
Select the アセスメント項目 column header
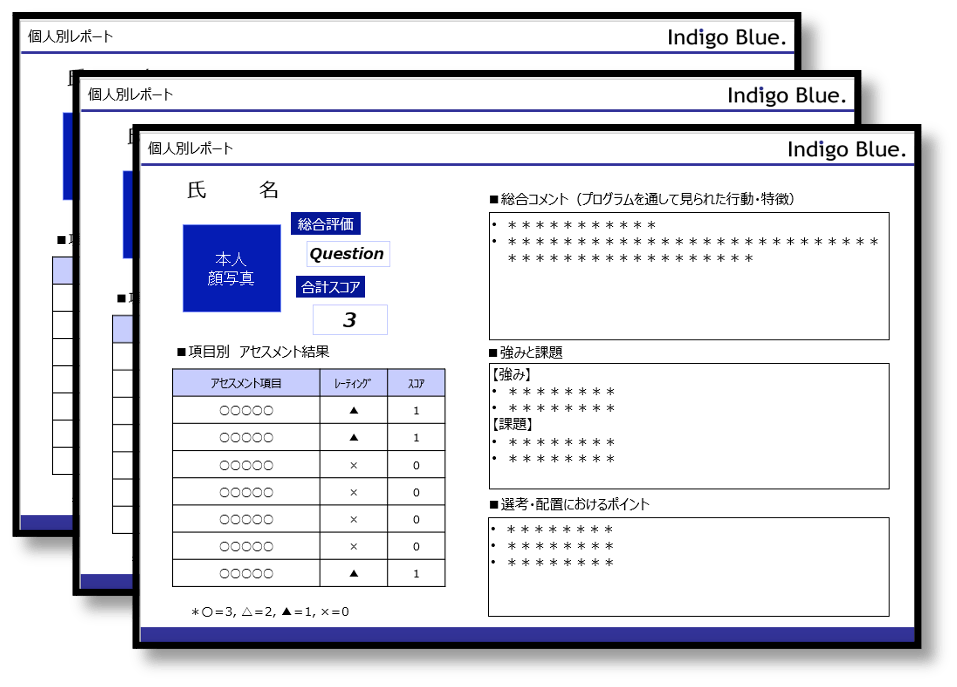click(246, 383)
